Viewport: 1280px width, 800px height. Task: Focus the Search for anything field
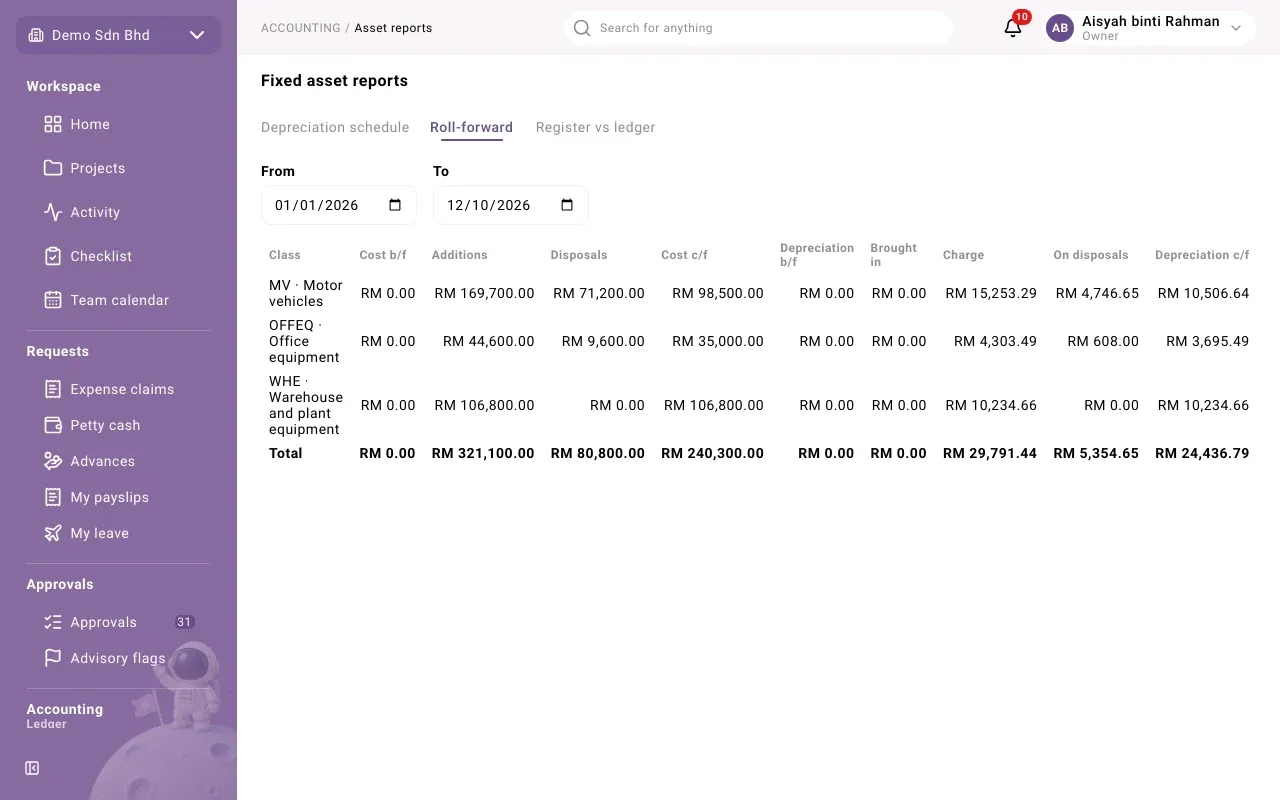pyautogui.click(x=758, y=28)
